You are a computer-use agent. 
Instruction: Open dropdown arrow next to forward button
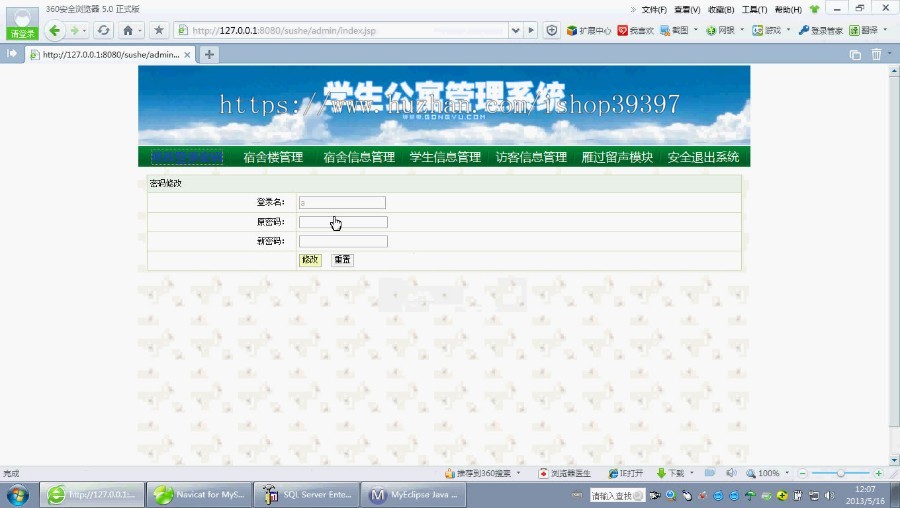(85, 30)
